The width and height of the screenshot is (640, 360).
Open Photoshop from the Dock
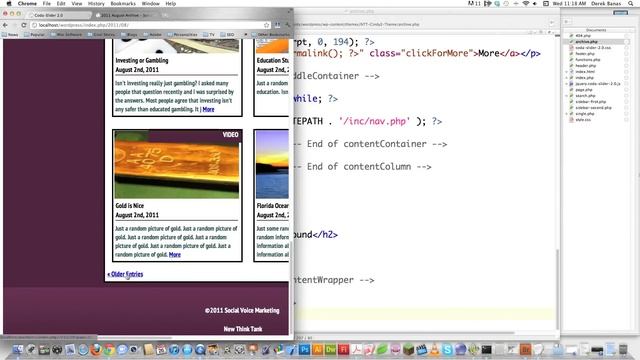304,350
